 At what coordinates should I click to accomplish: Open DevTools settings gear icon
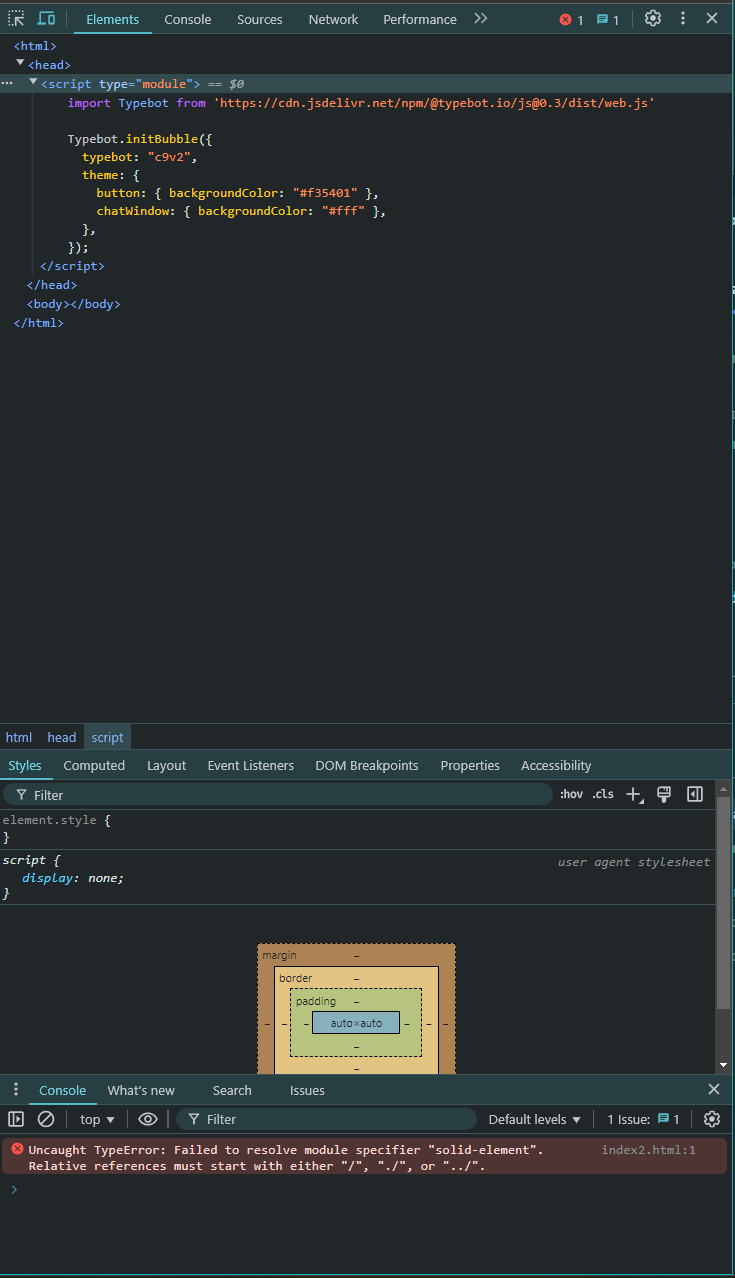(x=653, y=19)
